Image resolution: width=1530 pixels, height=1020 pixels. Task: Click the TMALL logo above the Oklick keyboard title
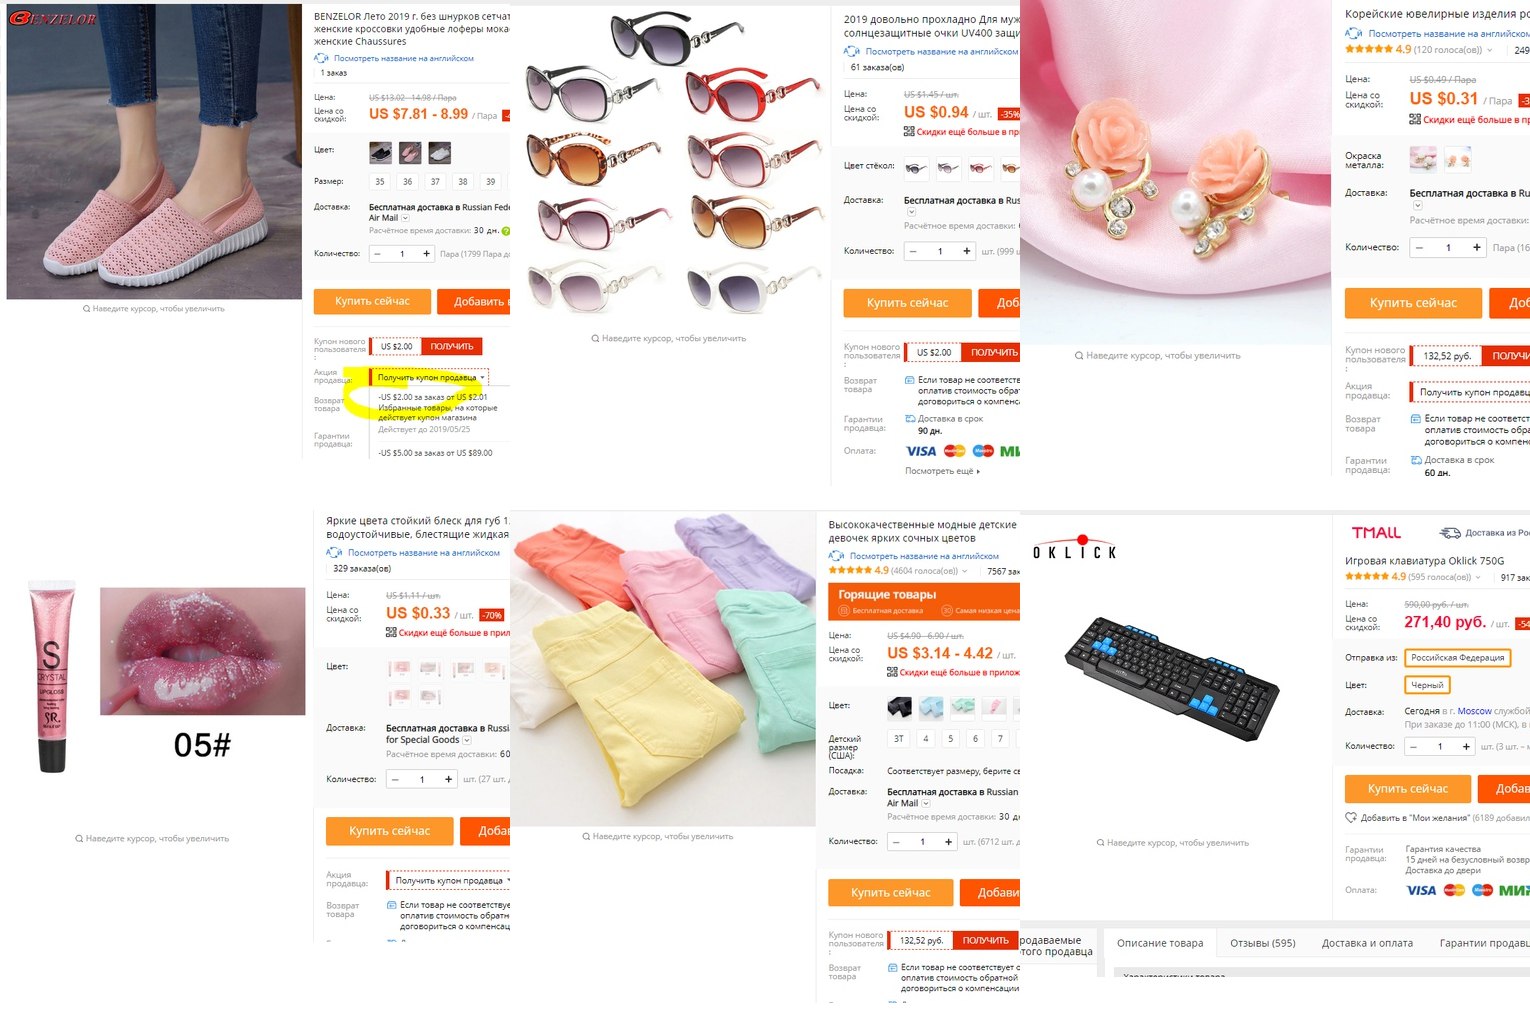coord(1376,533)
